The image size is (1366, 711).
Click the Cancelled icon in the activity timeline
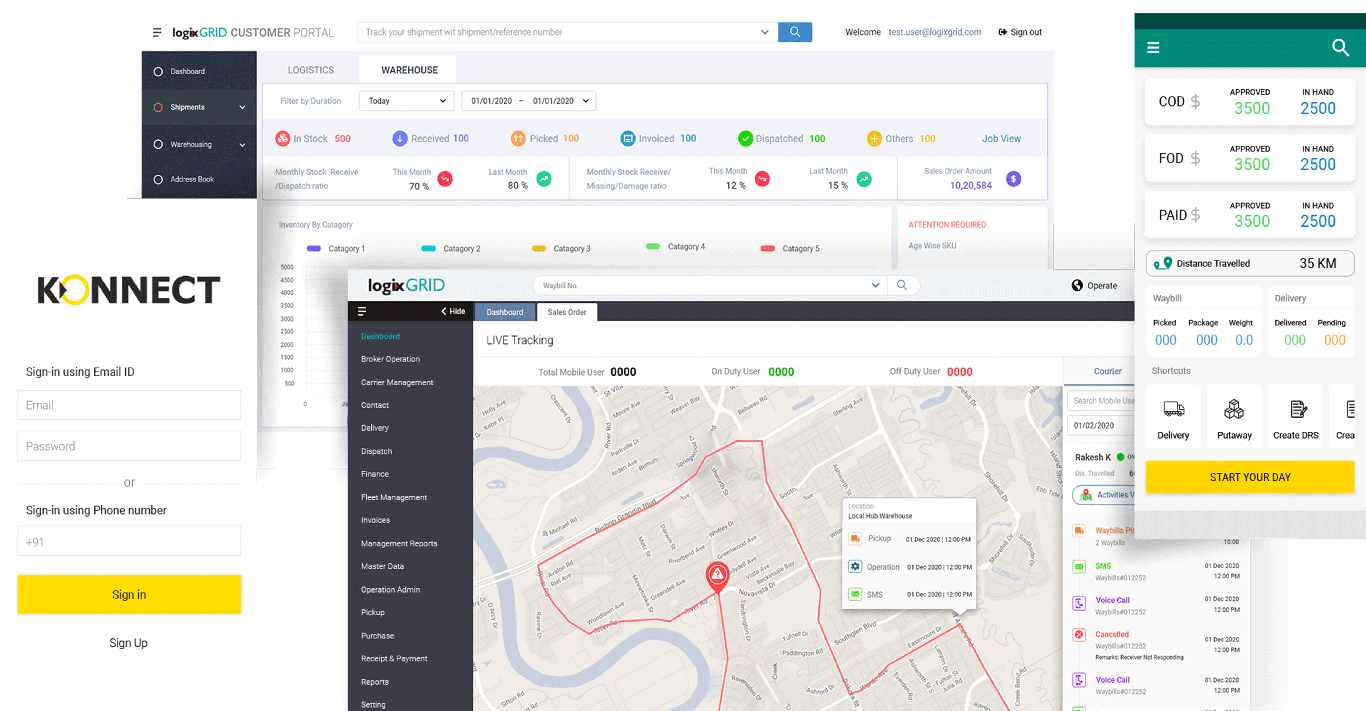pyautogui.click(x=1079, y=635)
